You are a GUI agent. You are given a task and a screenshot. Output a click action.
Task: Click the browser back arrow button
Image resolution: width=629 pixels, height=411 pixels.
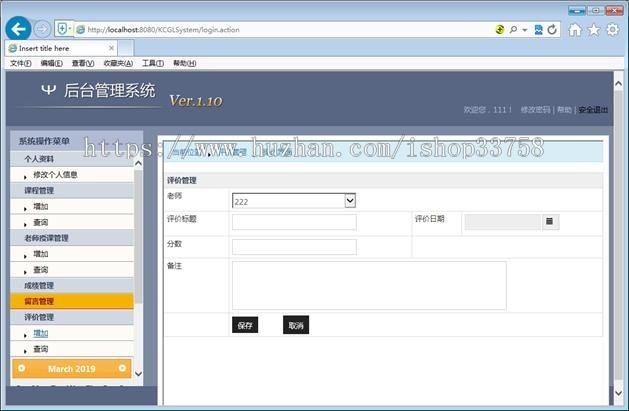pos(18,29)
